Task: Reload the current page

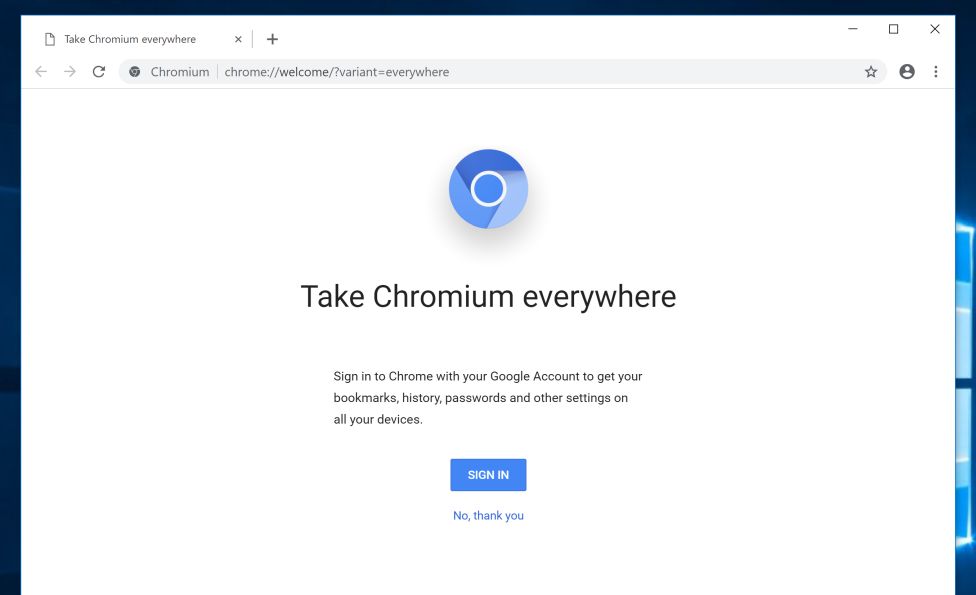Action: point(98,71)
